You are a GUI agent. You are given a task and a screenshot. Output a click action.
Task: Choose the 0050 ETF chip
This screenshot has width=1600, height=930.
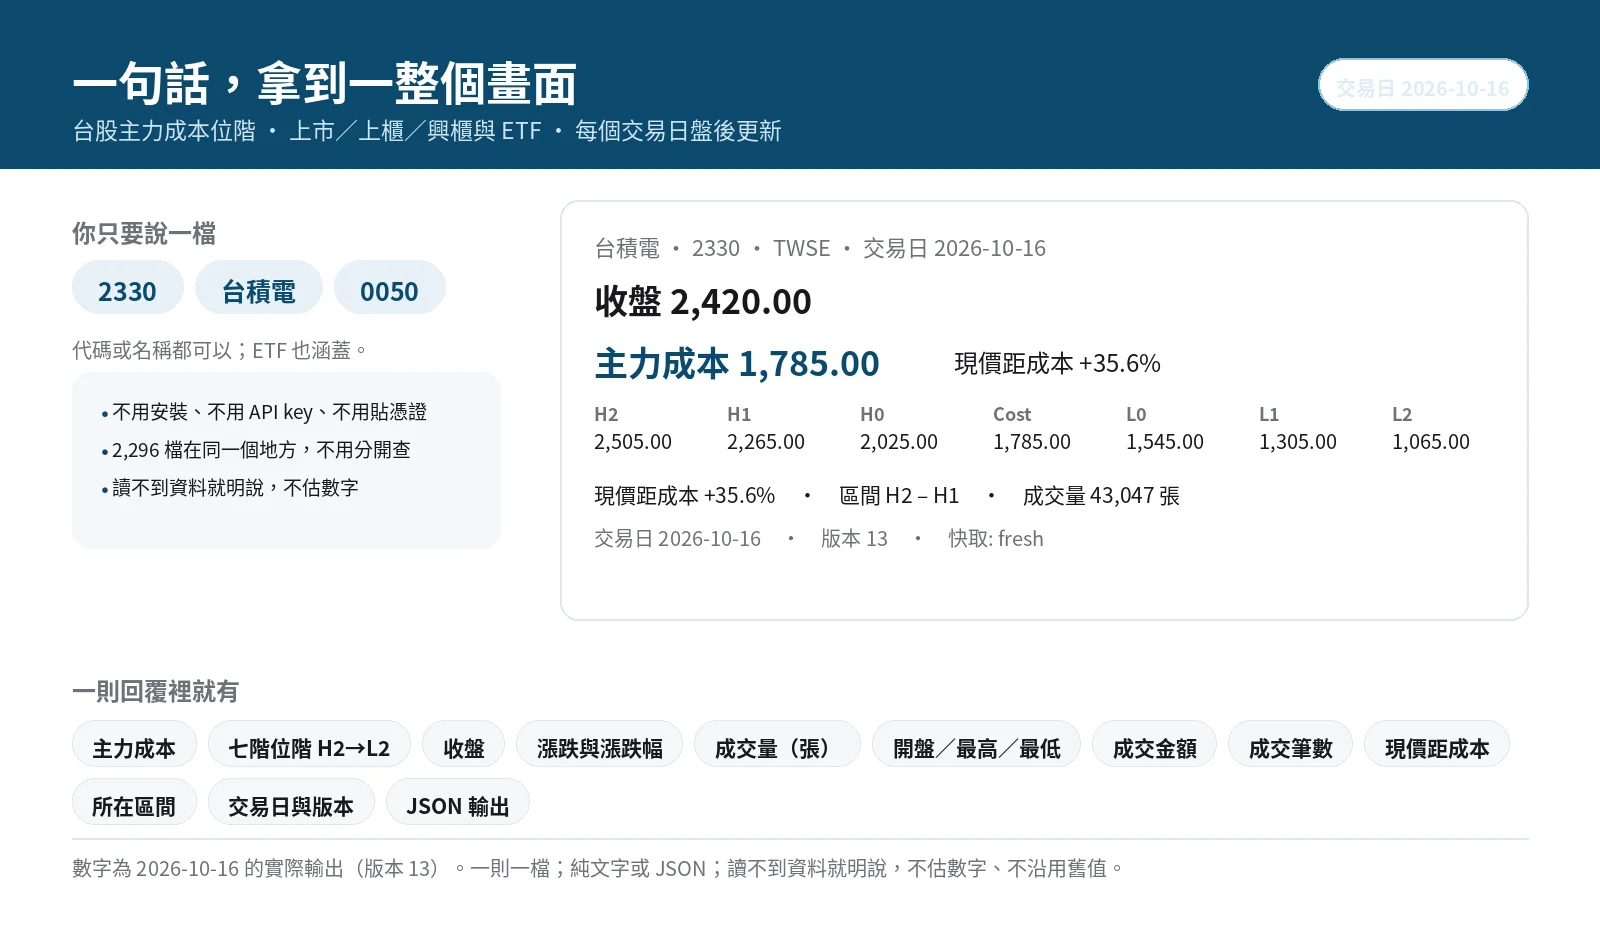click(x=390, y=288)
